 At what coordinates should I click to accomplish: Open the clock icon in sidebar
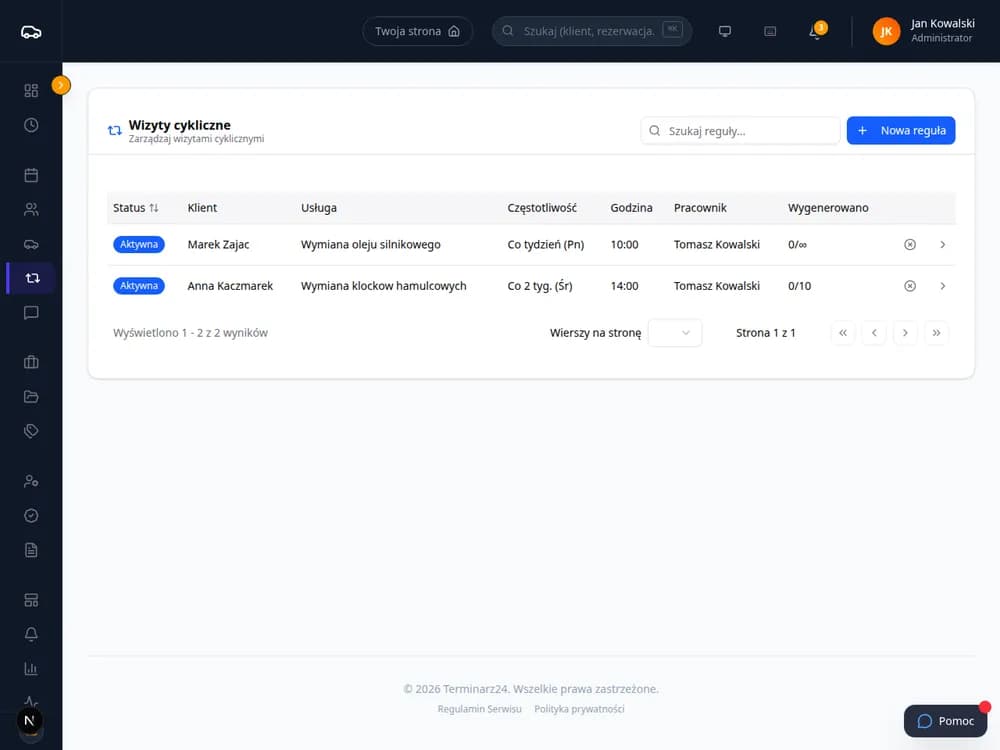pos(31,125)
